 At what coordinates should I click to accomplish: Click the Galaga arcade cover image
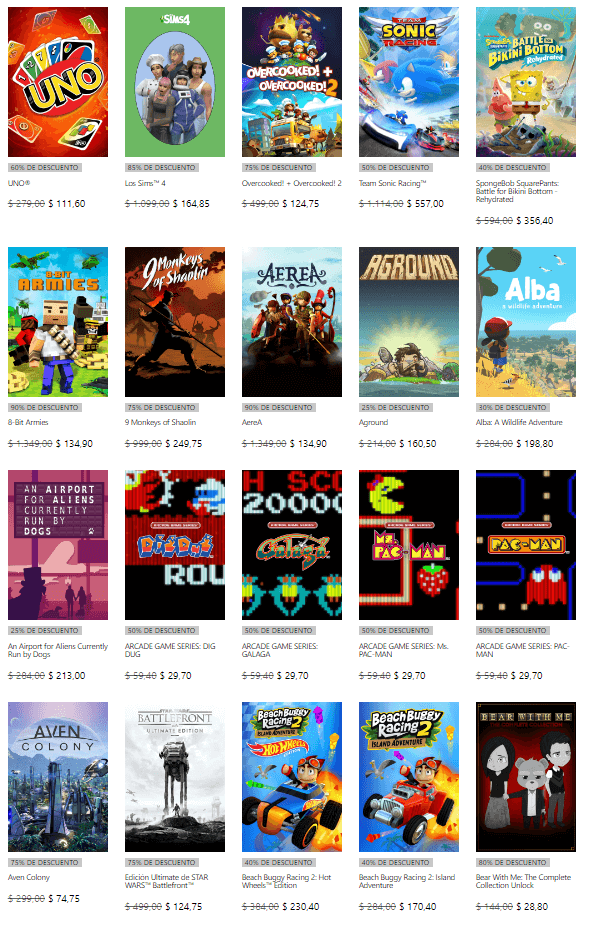tap(292, 544)
